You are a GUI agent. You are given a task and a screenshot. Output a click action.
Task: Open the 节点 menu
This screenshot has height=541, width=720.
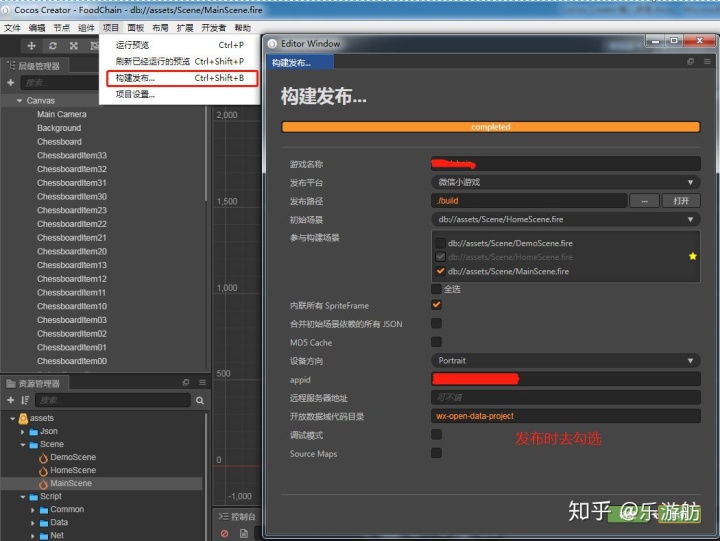pyautogui.click(x=62, y=28)
